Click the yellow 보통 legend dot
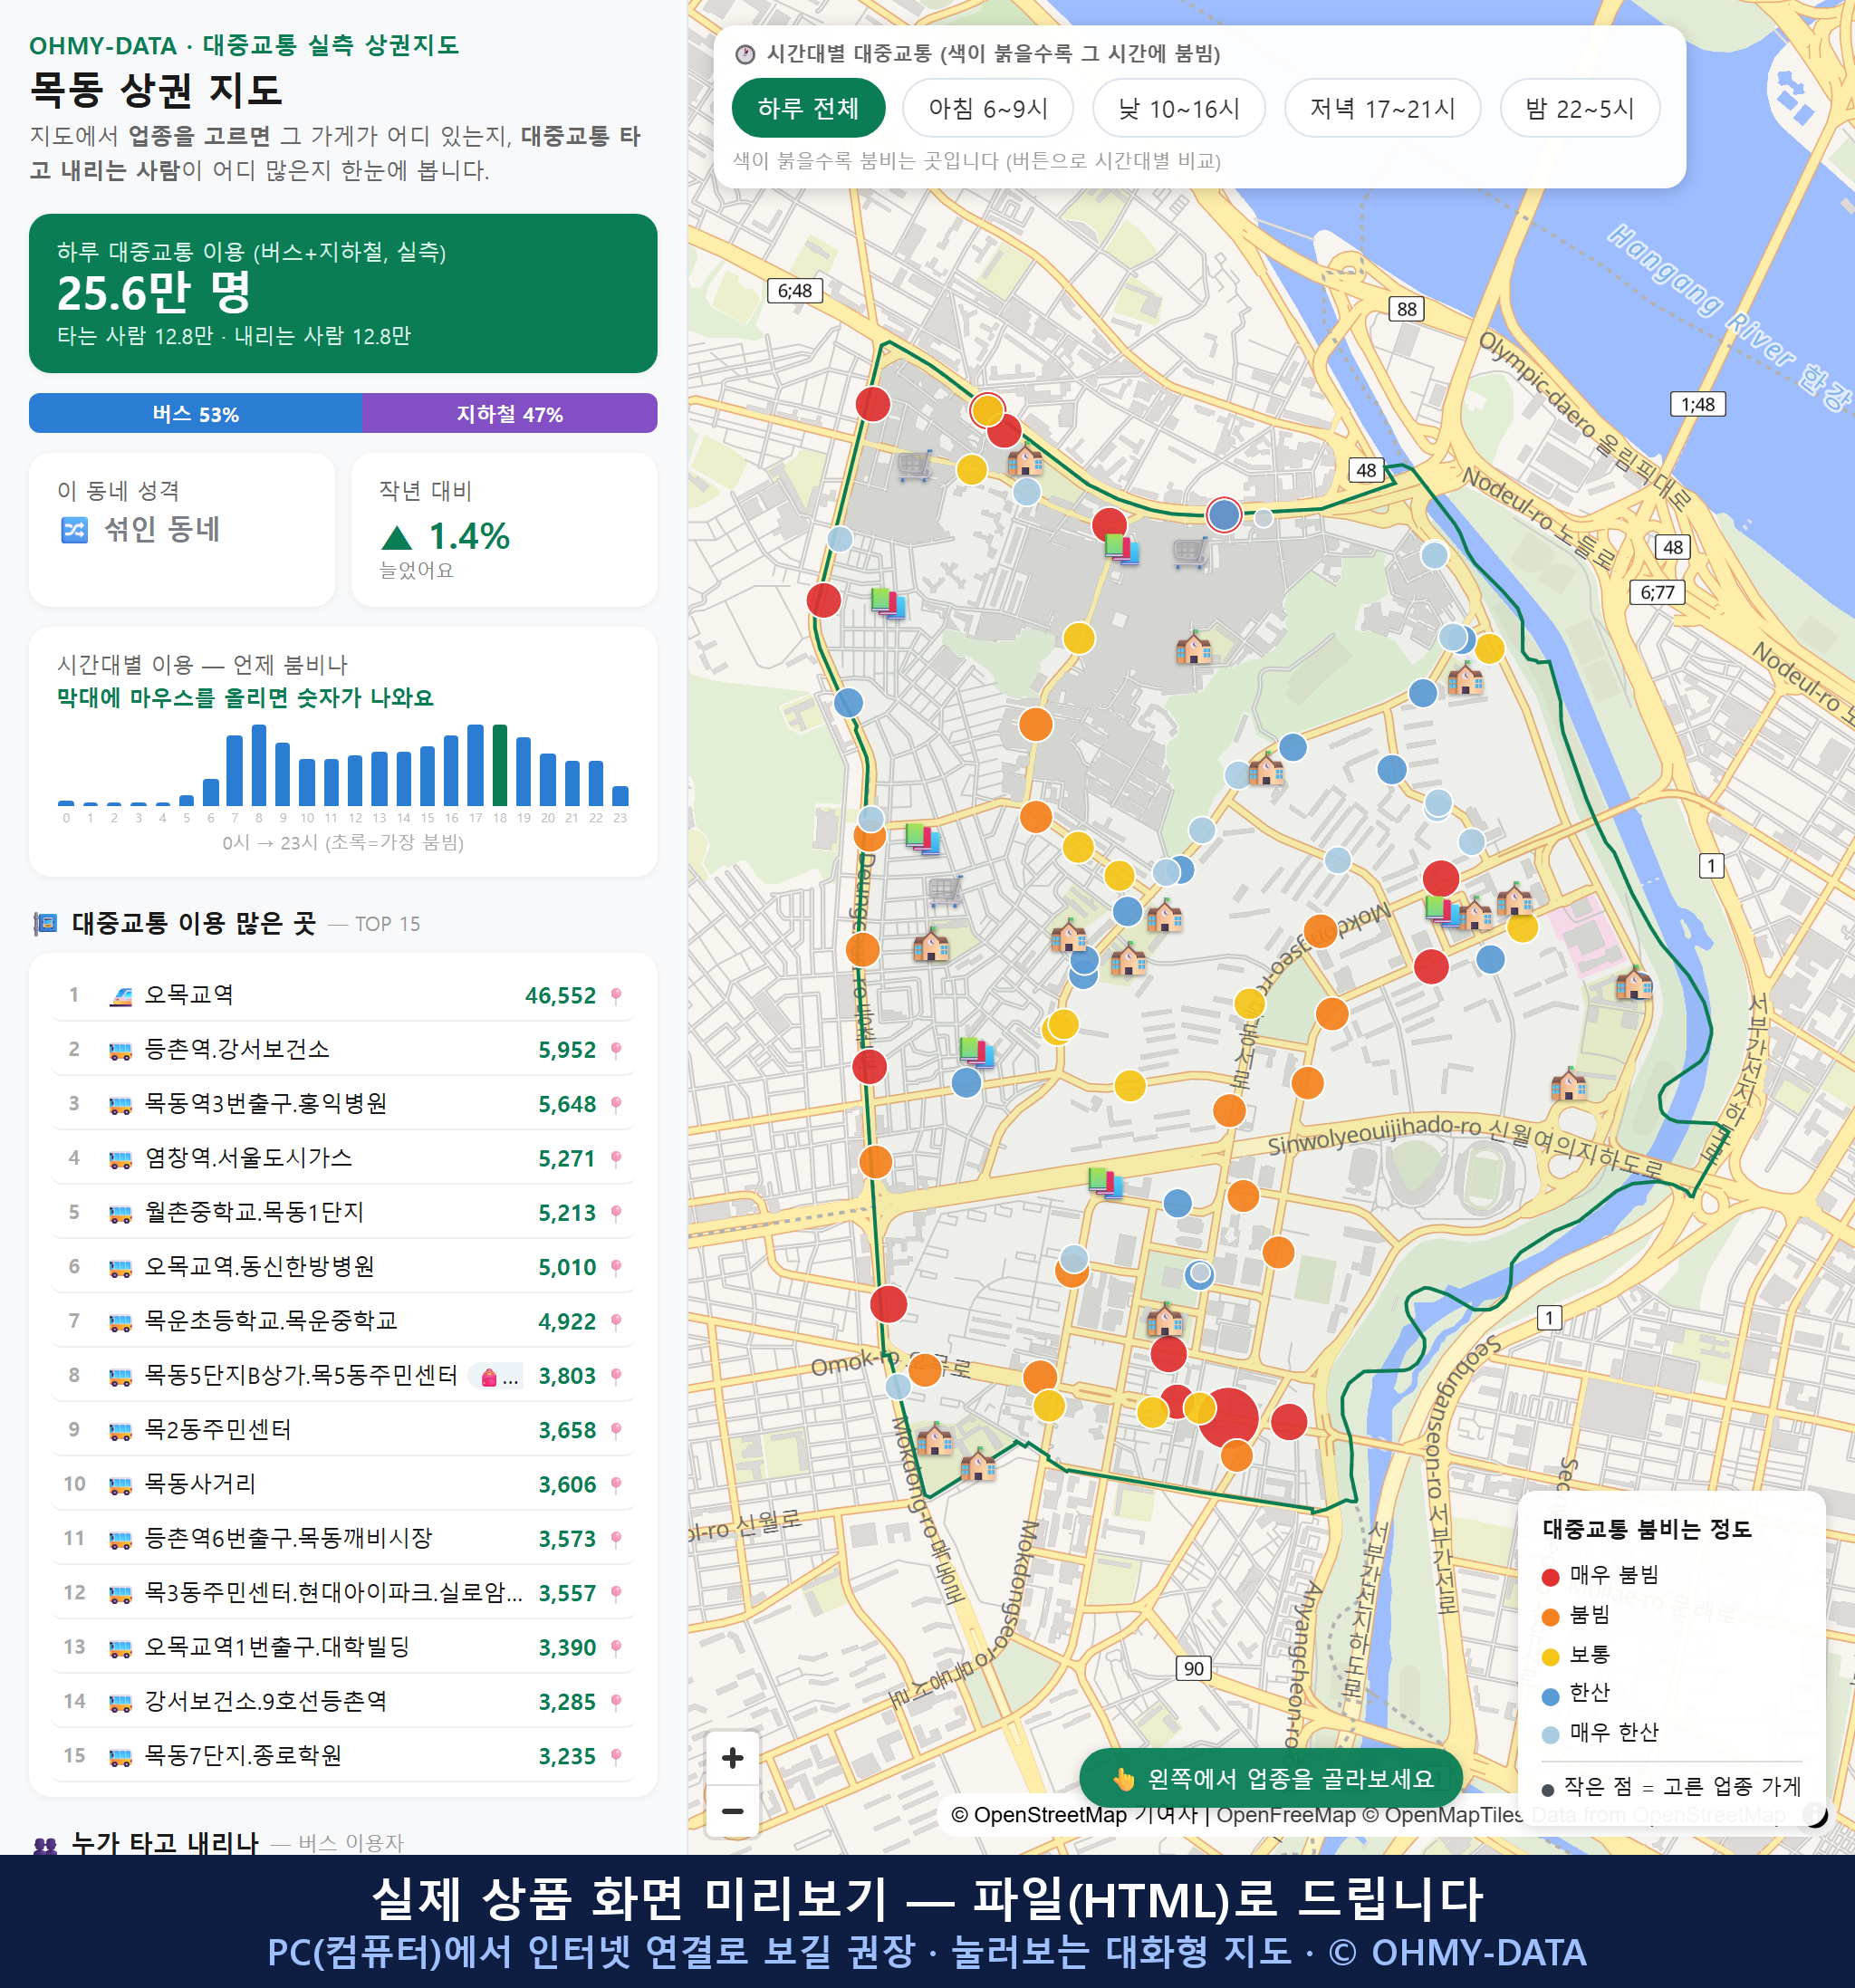This screenshot has height=1988, width=1855. [1550, 1656]
